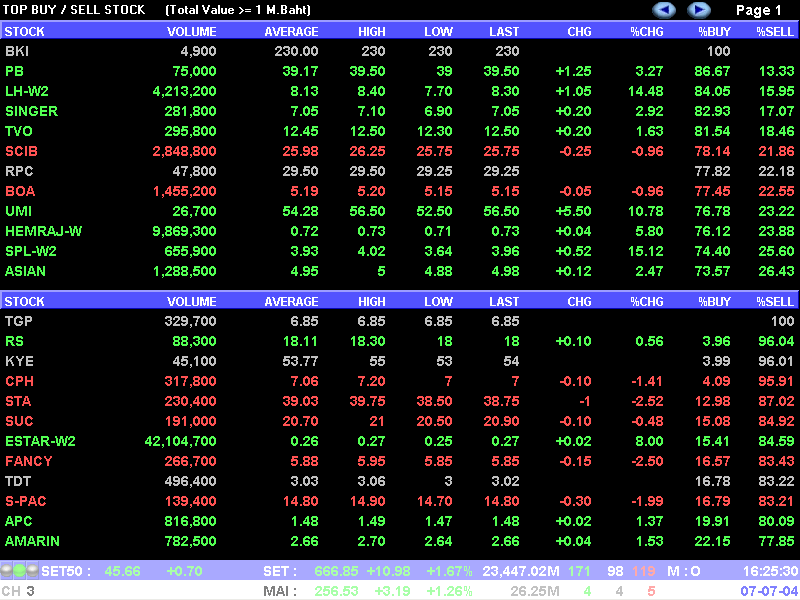Screen dimensions: 800x600
Task: Open the LH-W2 stock entry
Action: (x=27, y=91)
